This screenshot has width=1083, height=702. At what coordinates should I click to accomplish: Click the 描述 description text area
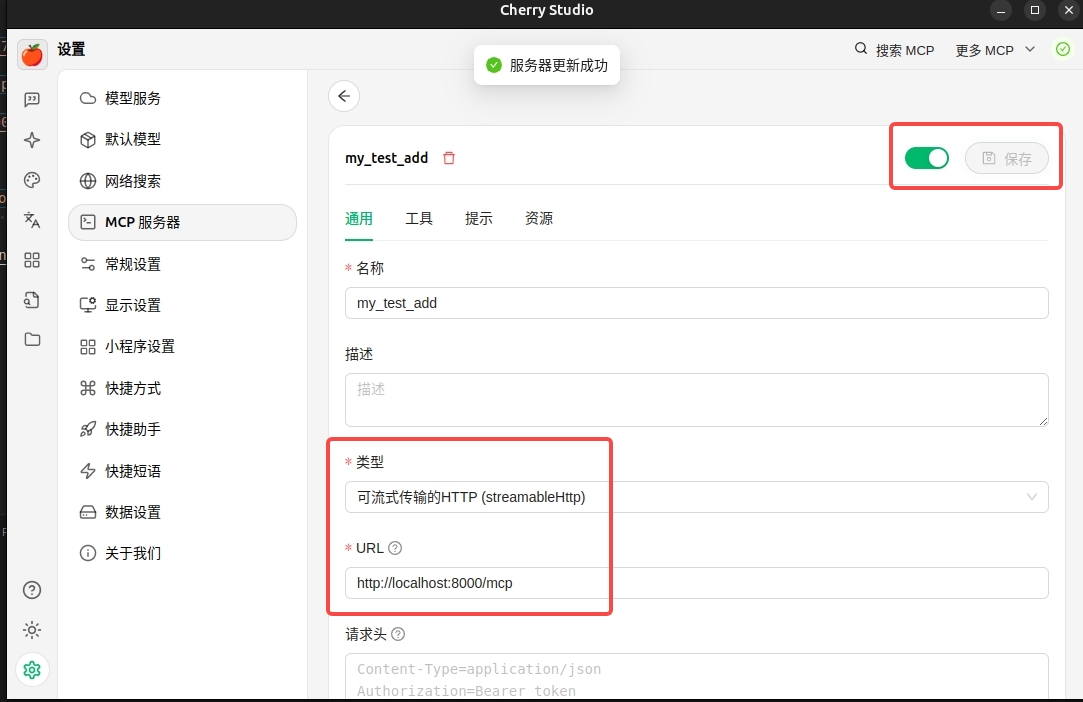pyautogui.click(x=696, y=400)
